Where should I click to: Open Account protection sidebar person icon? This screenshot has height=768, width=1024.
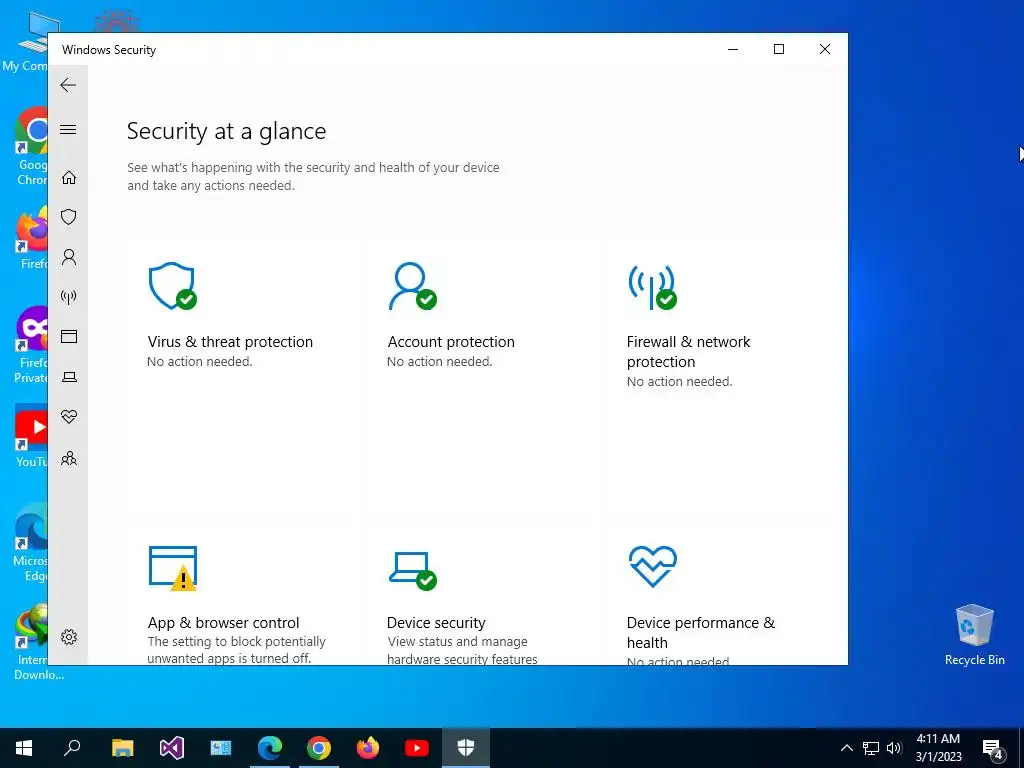[69, 257]
